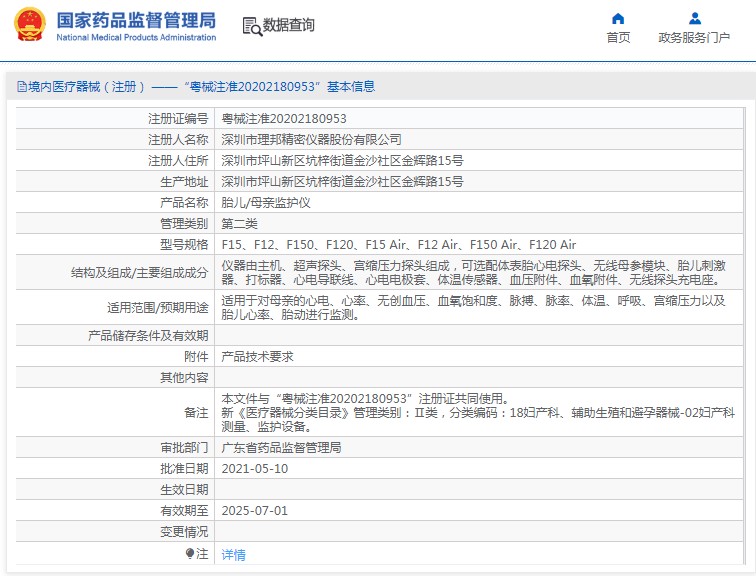Click the 数据查询 title text

[288, 25]
